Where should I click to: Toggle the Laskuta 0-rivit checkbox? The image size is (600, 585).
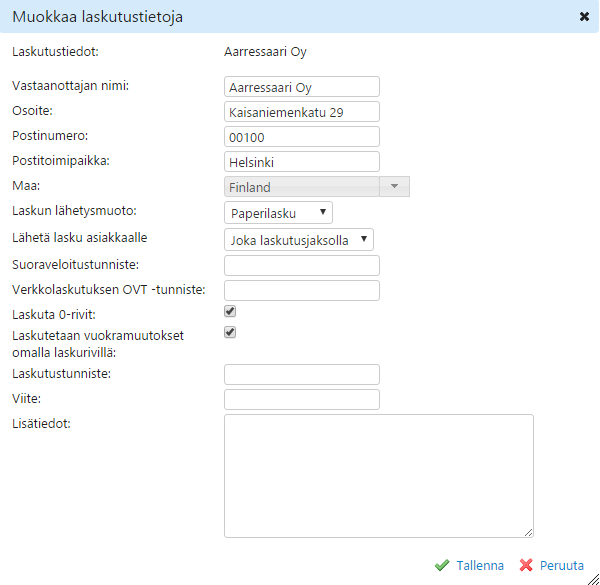(230, 312)
